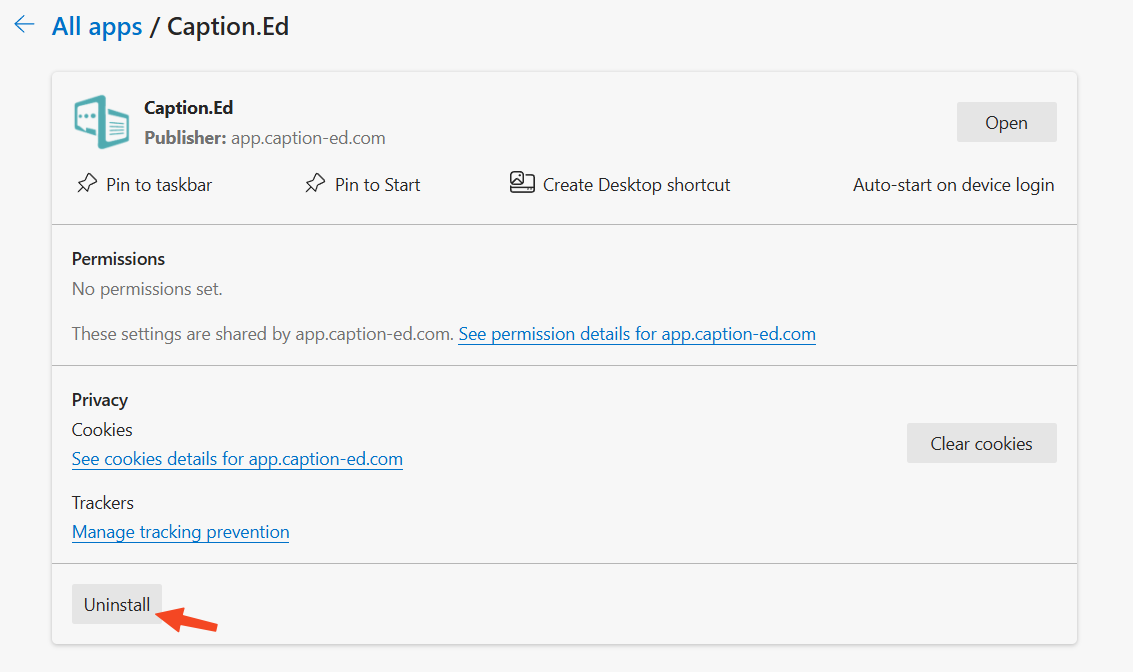
Task: Click the pushpin icon beside Pin to Start
Action: [x=315, y=184]
